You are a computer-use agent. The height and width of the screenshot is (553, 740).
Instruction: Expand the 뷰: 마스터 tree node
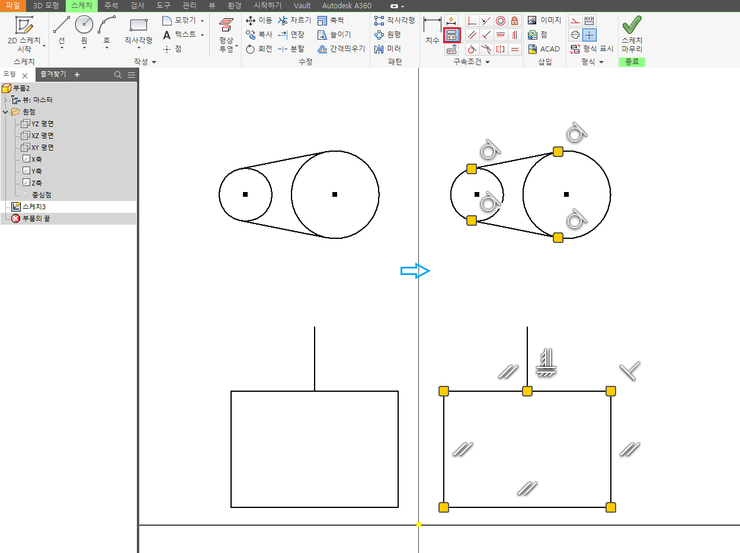6,101
